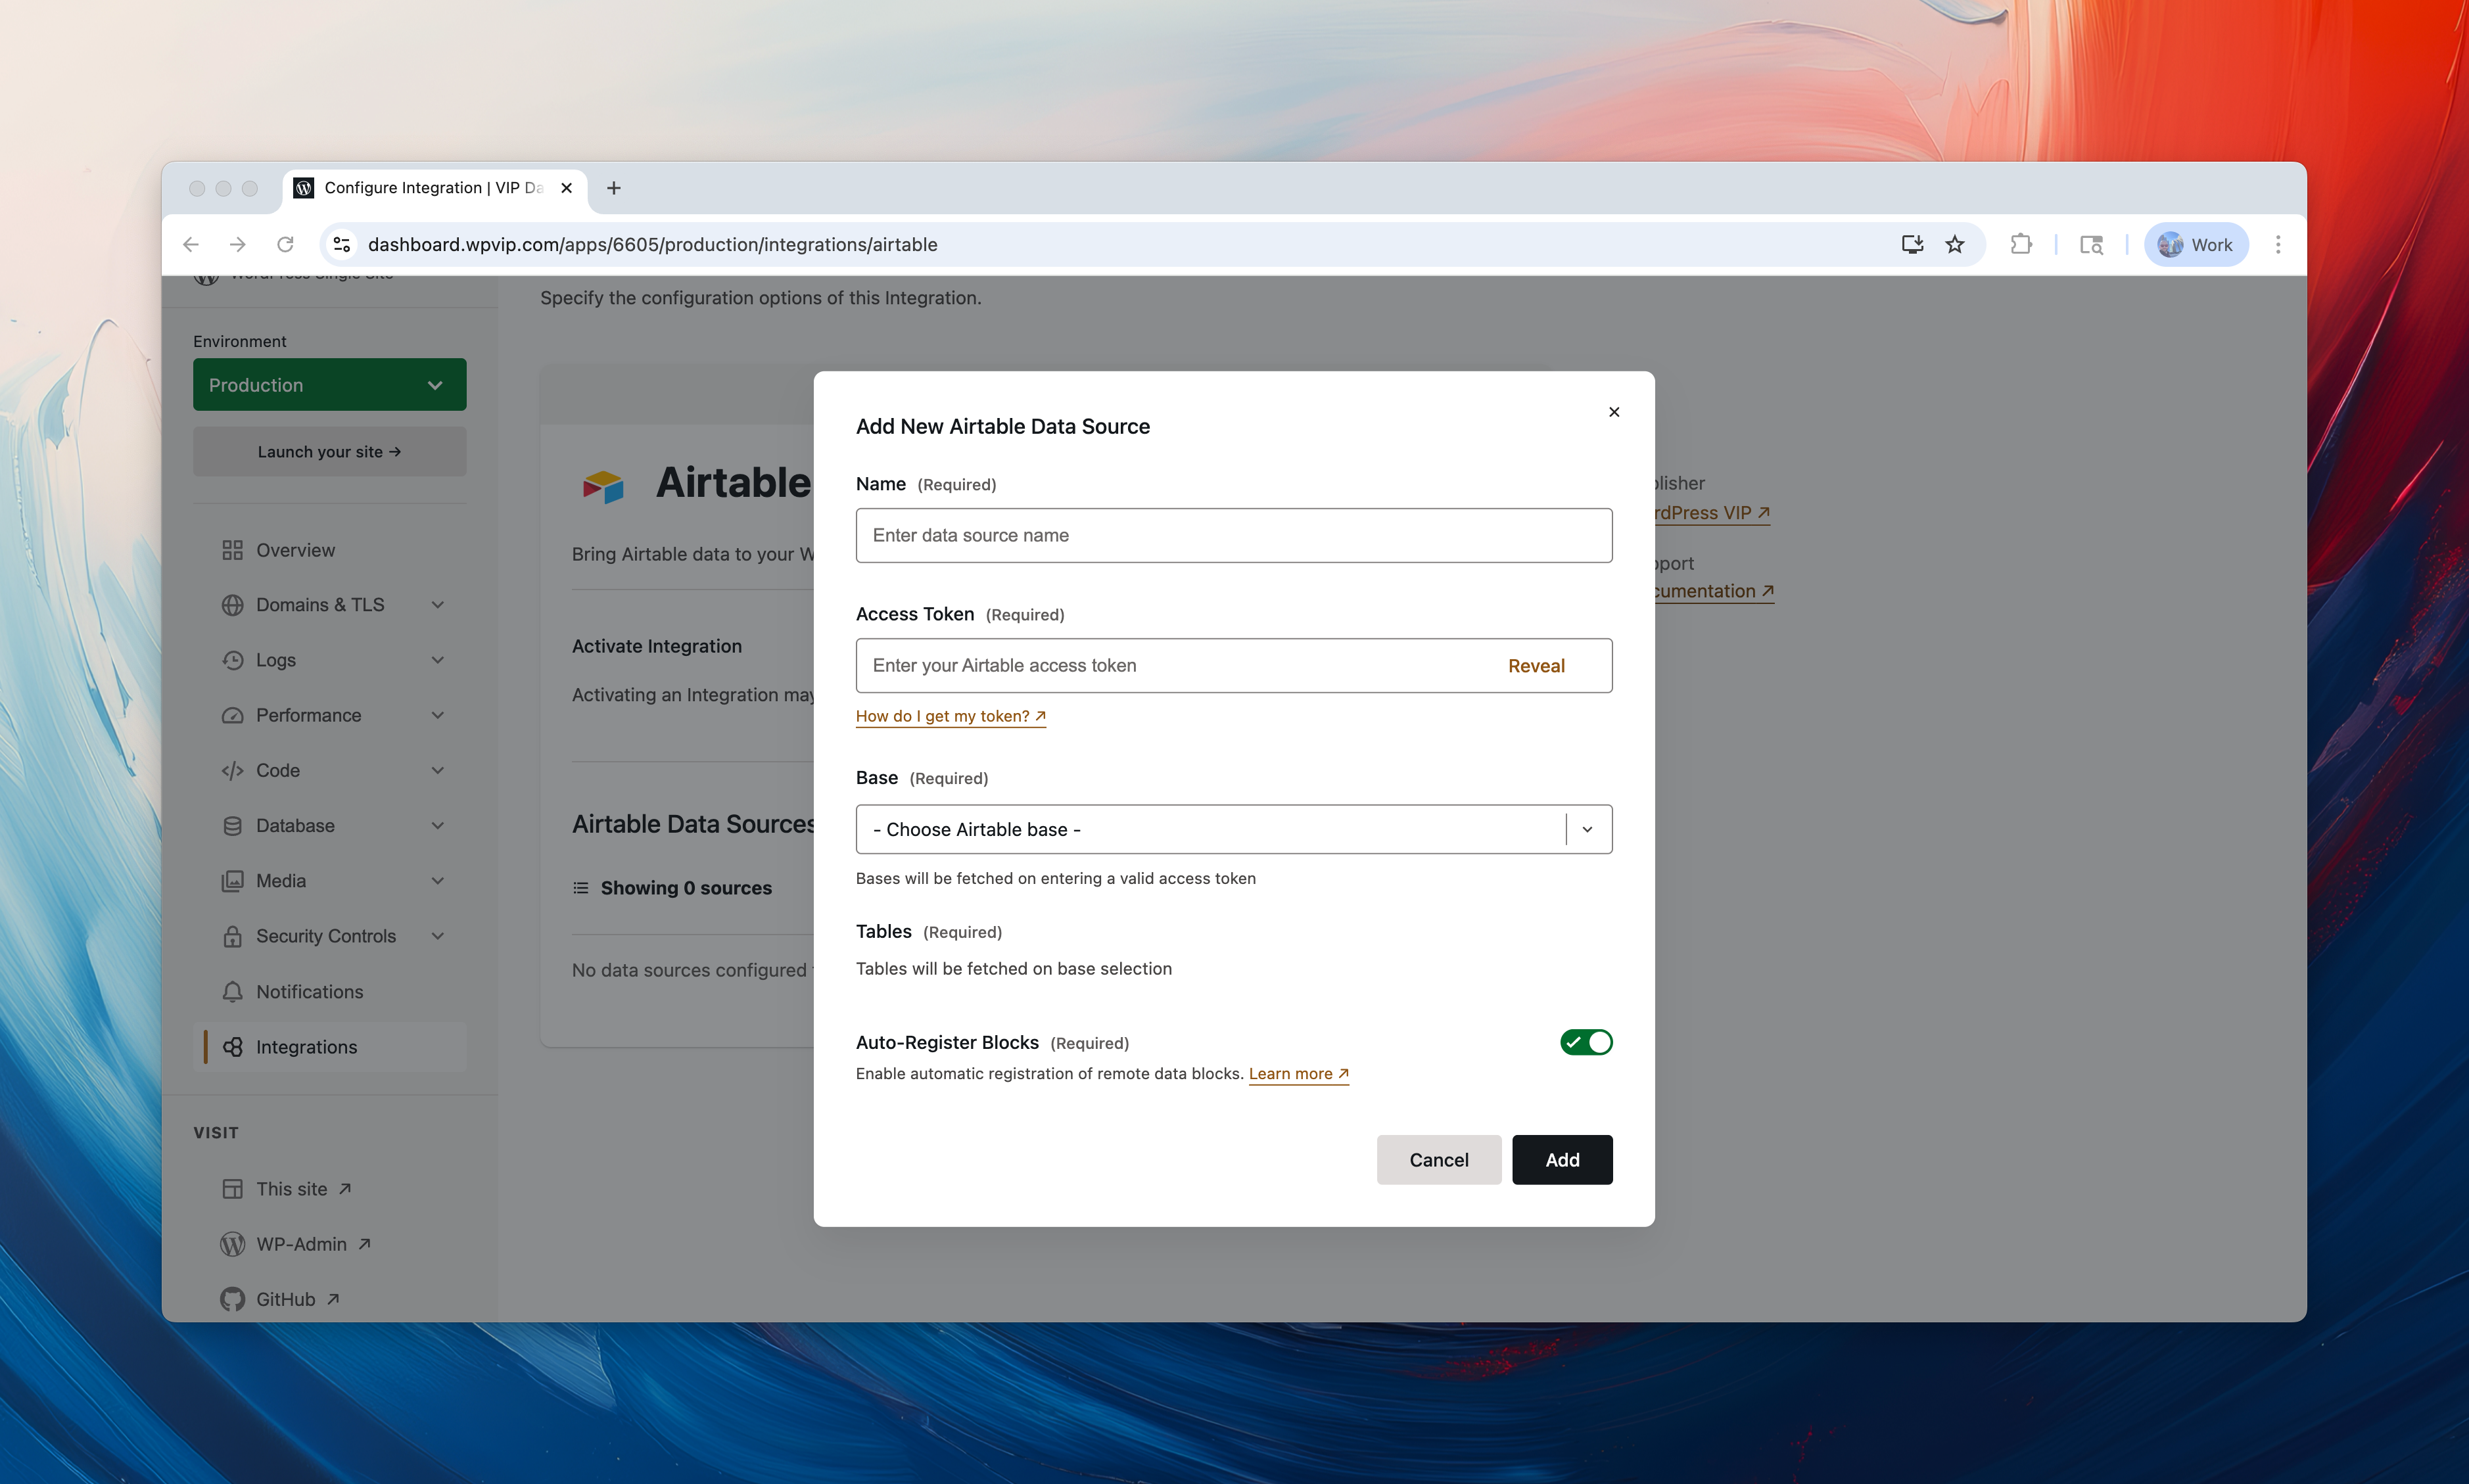Click the Airtable access token input field
This screenshot has height=1484, width=2469.
[1233, 665]
